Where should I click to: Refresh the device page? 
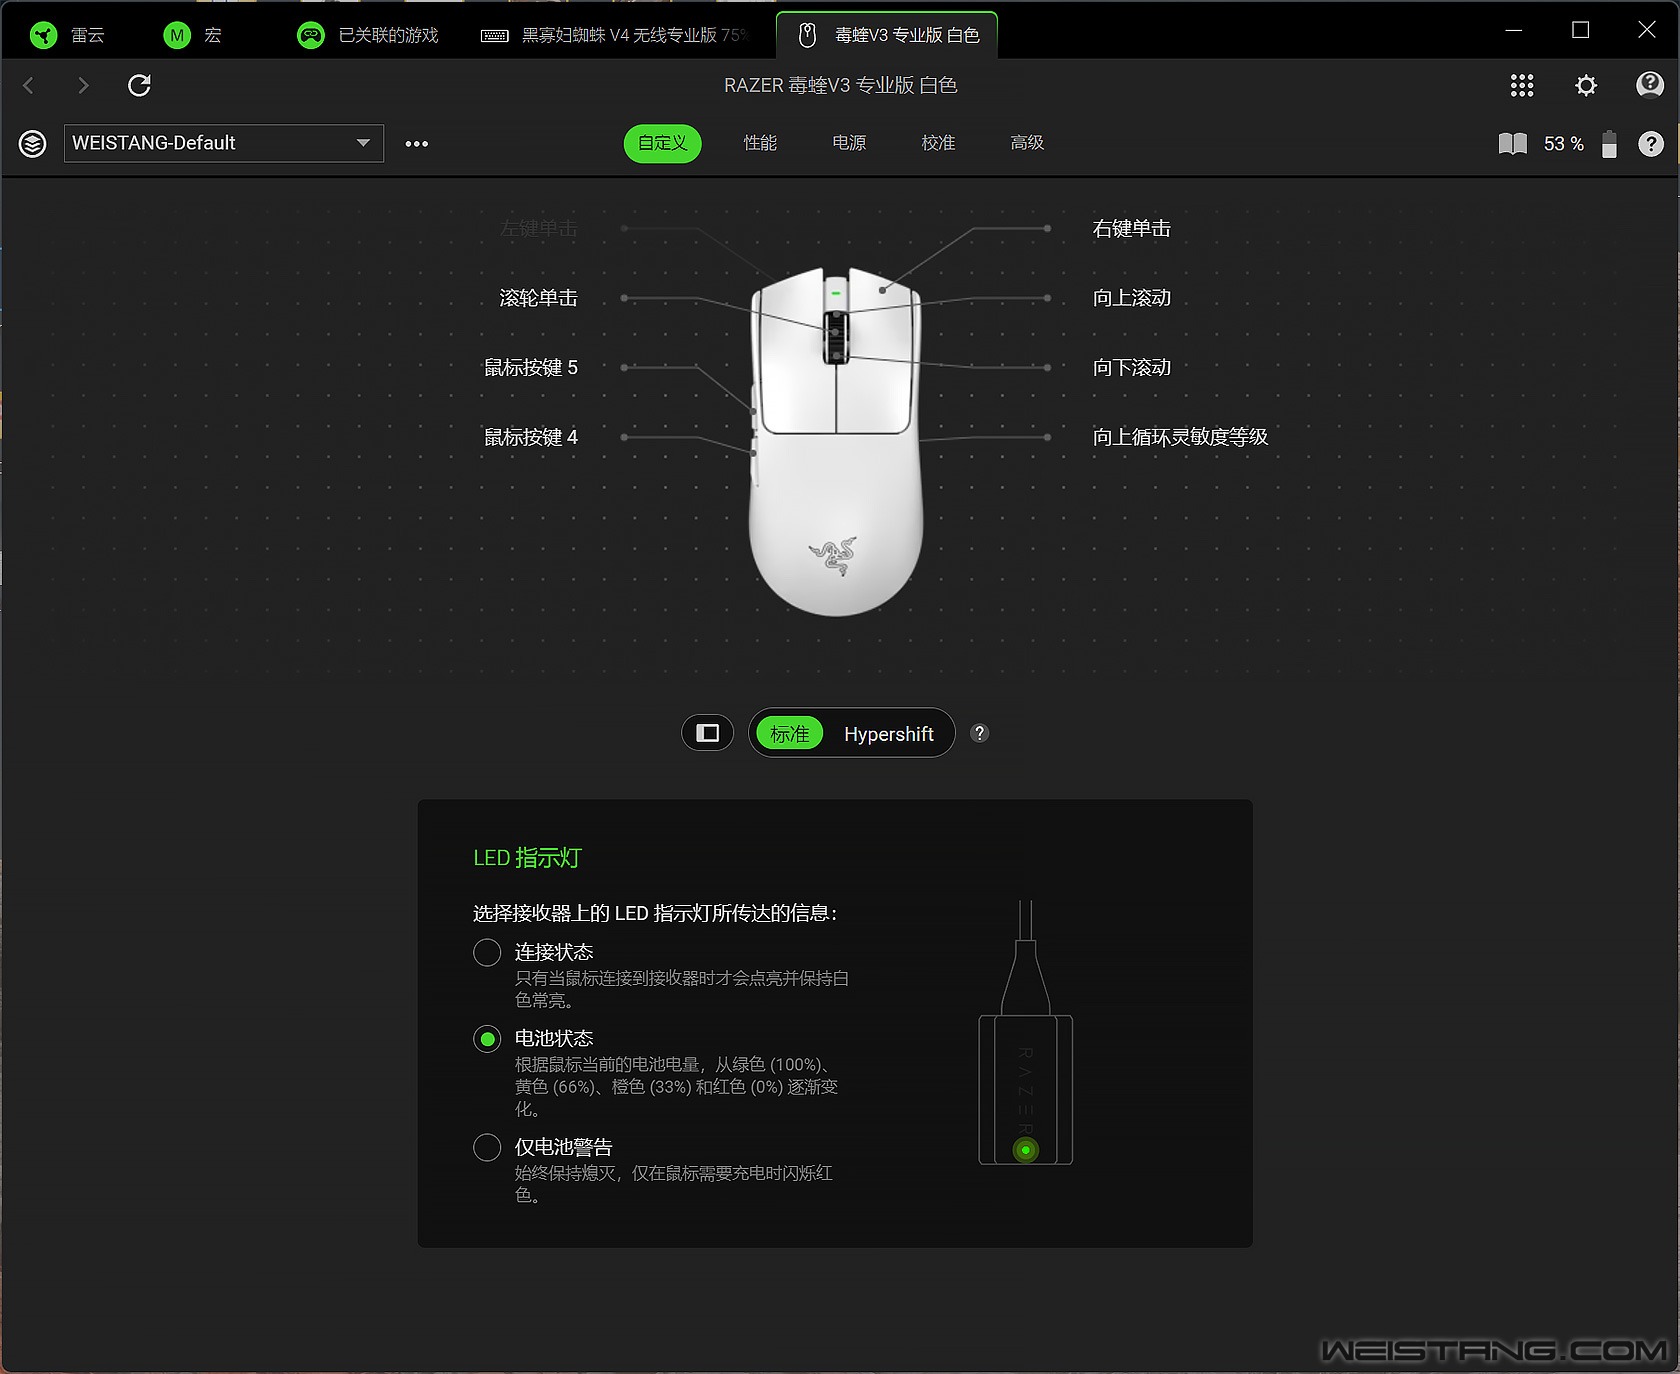pos(140,85)
